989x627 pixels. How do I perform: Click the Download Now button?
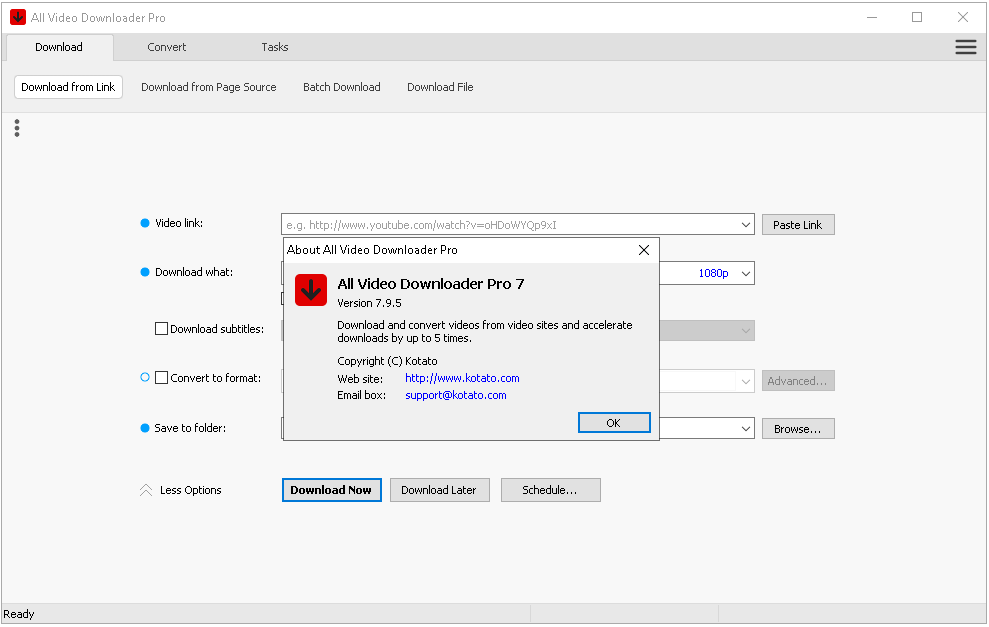(x=331, y=490)
